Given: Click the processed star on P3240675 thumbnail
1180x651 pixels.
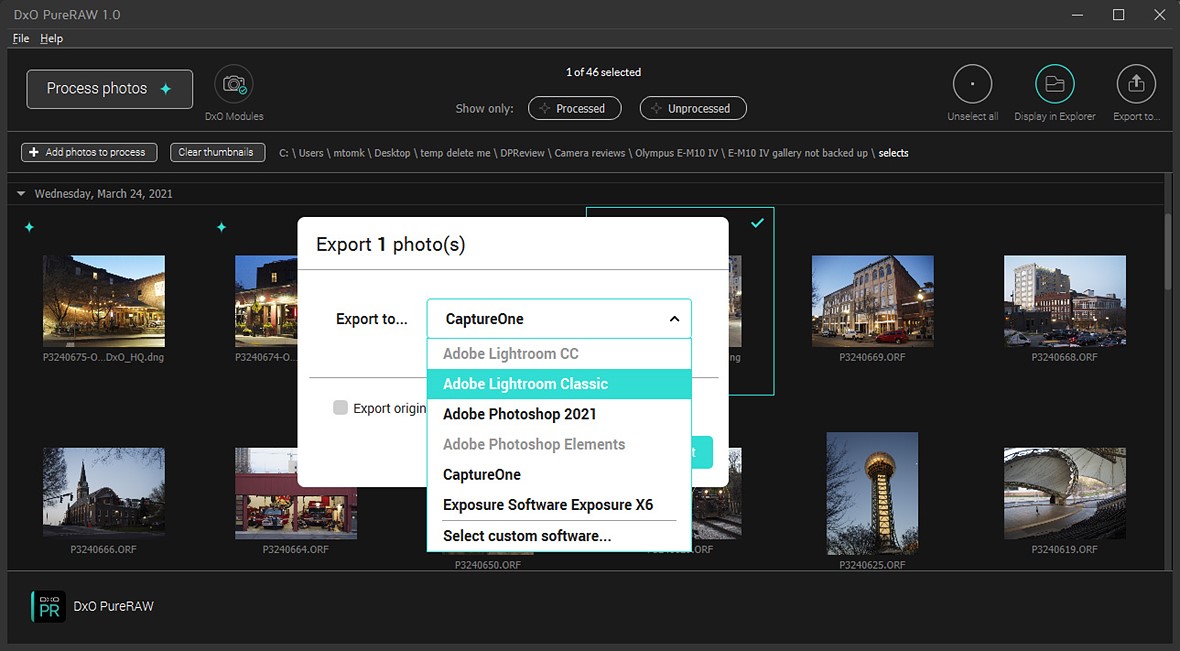Looking at the screenshot, I should click(x=29, y=228).
